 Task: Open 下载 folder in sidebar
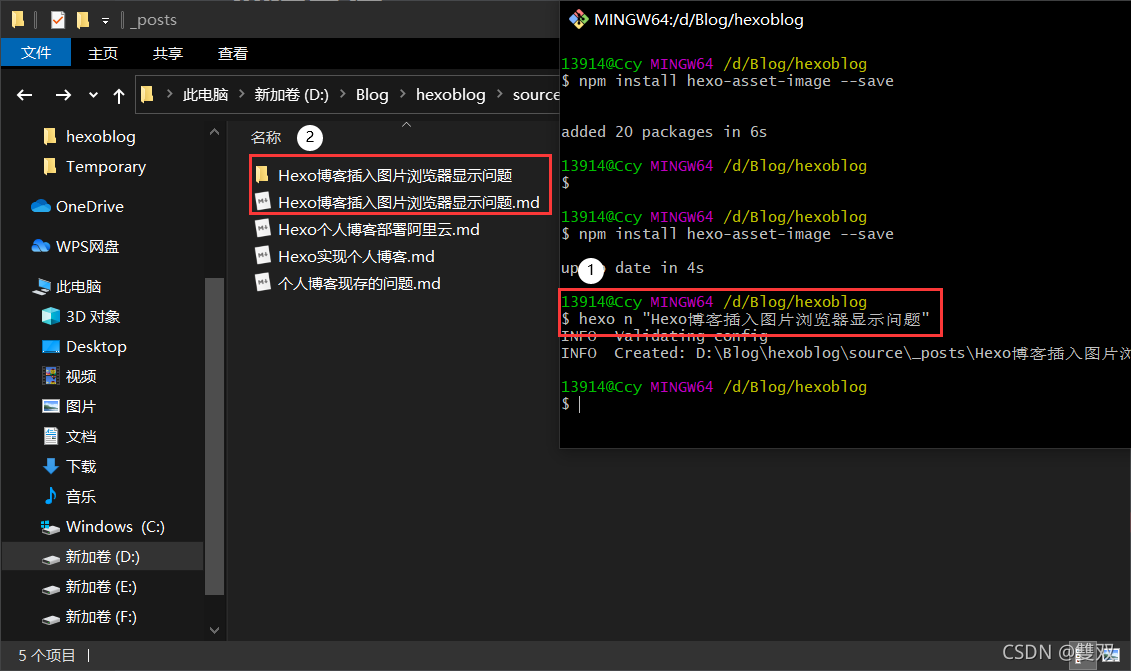pos(81,467)
